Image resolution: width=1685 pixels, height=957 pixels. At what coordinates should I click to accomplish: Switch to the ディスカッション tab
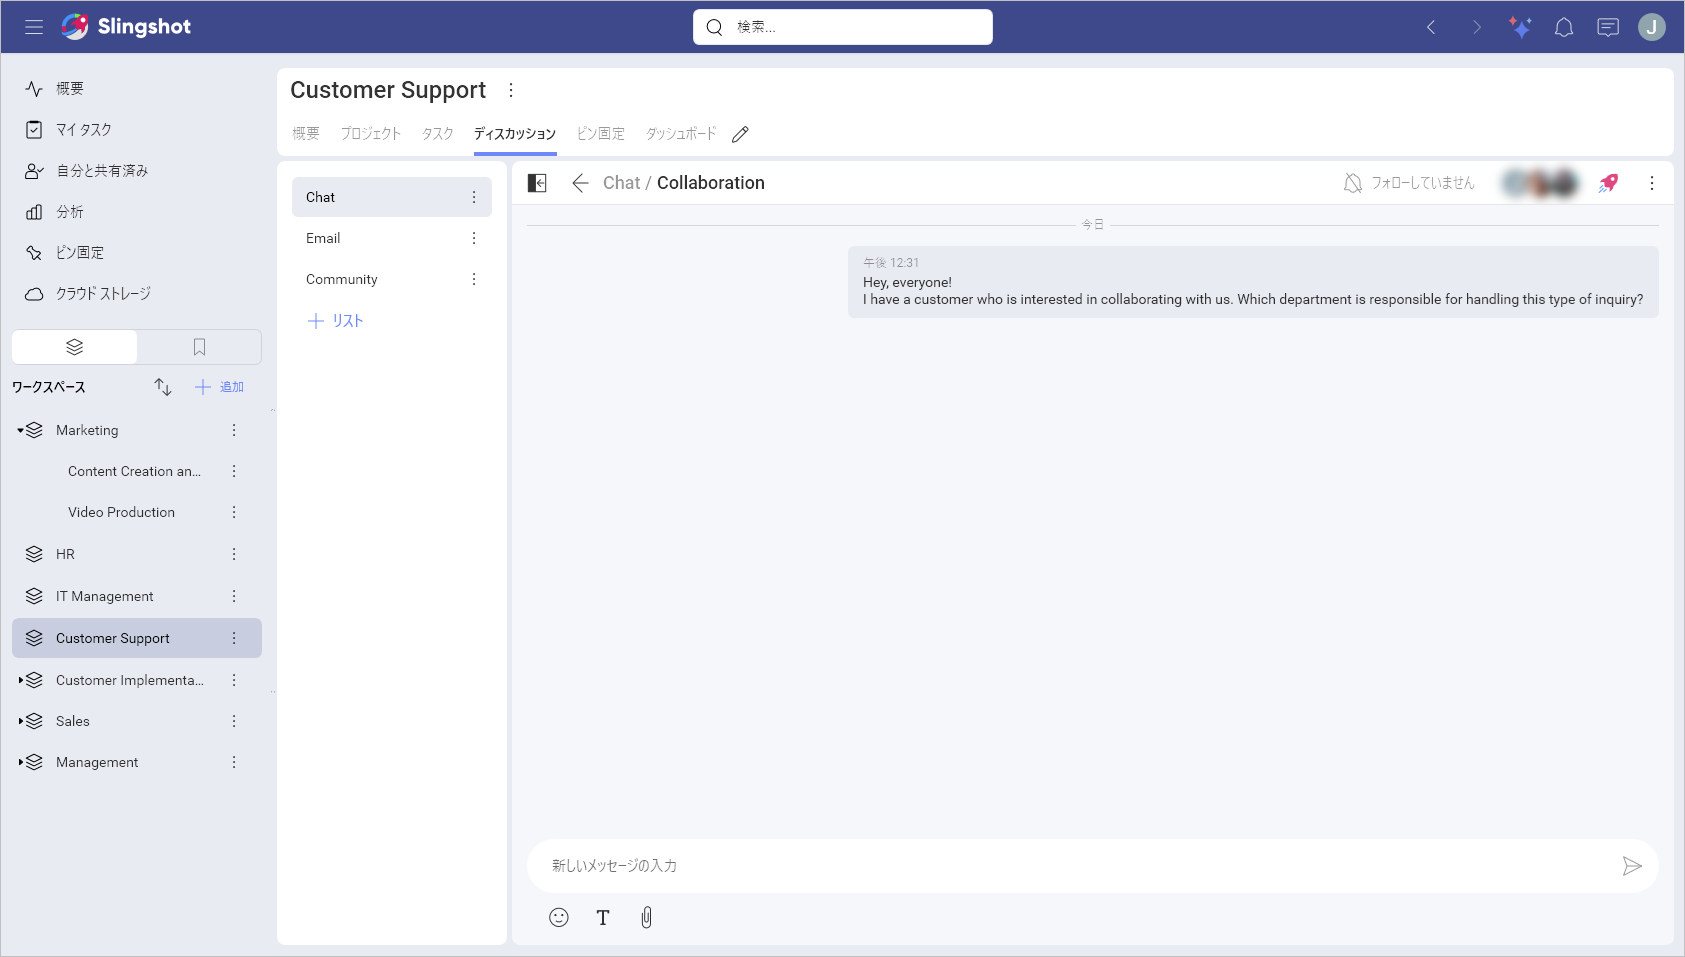point(515,134)
